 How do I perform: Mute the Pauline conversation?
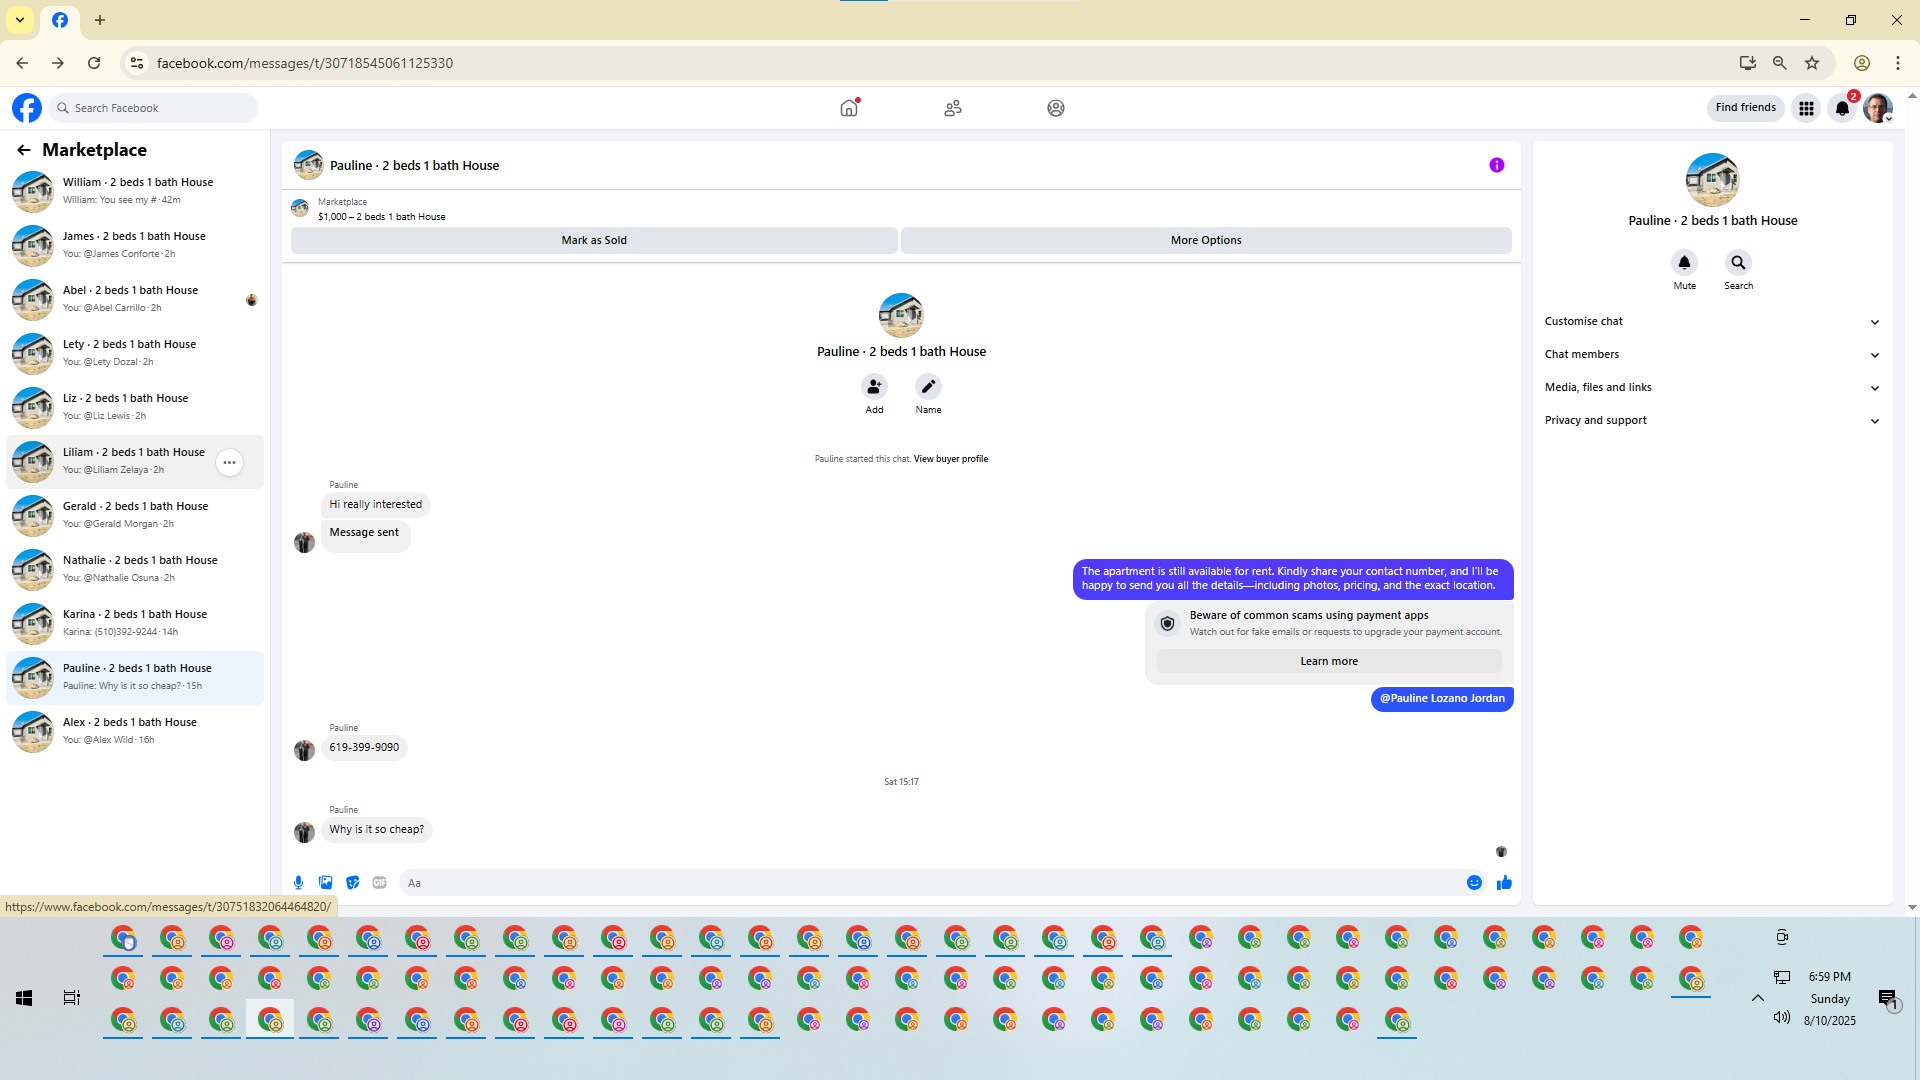pyautogui.click(x=1684, y=263)
